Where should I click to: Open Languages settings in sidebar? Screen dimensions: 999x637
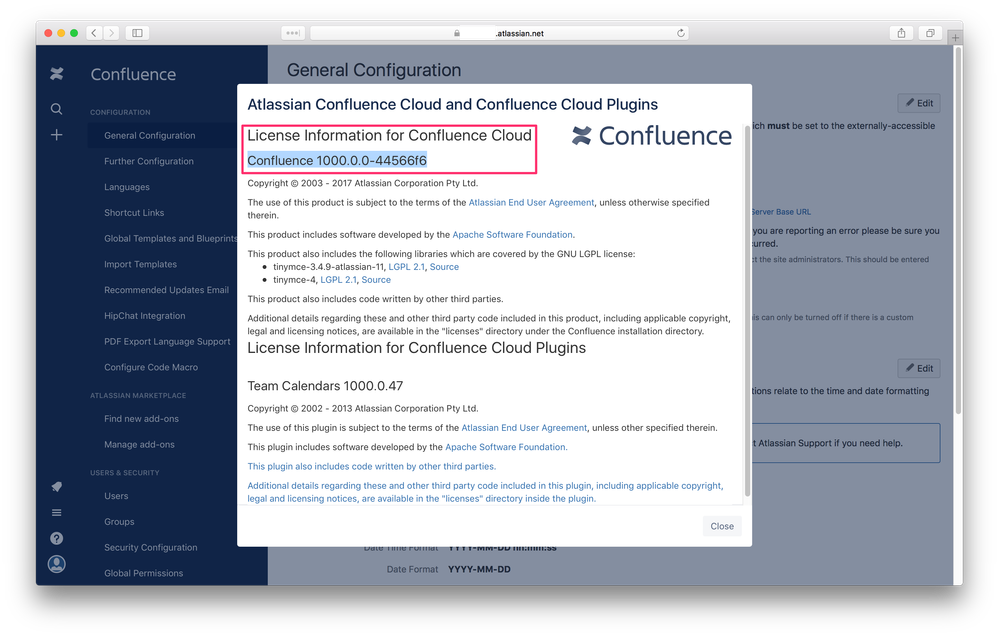[127, 187]
